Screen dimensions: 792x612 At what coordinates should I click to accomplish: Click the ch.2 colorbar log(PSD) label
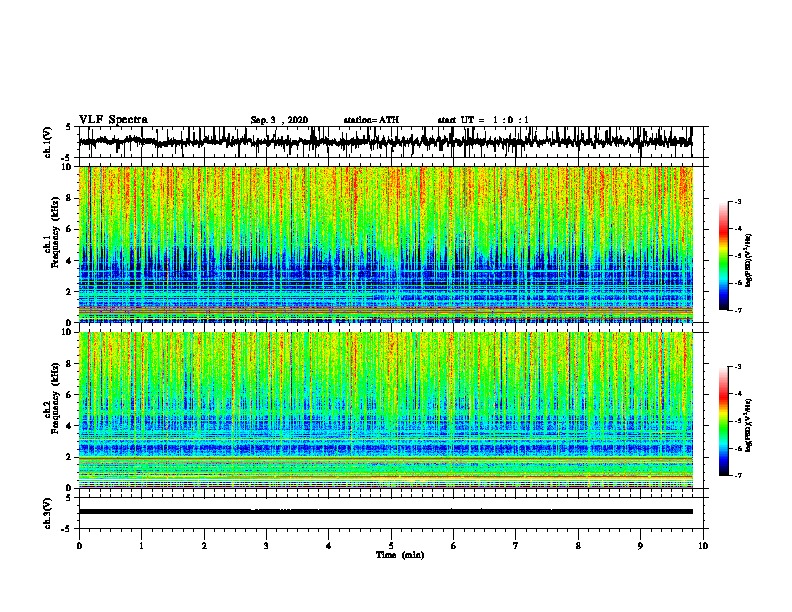coord(749,425)
